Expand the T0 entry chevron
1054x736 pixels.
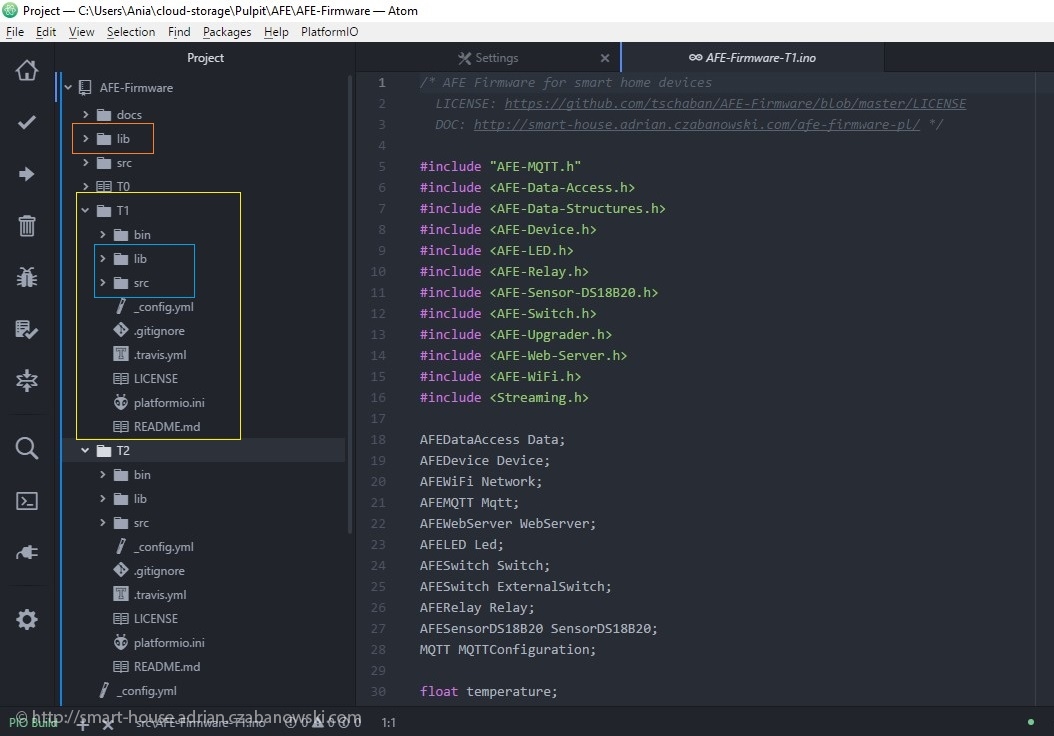pyautogui.click(x=85, y=186)
